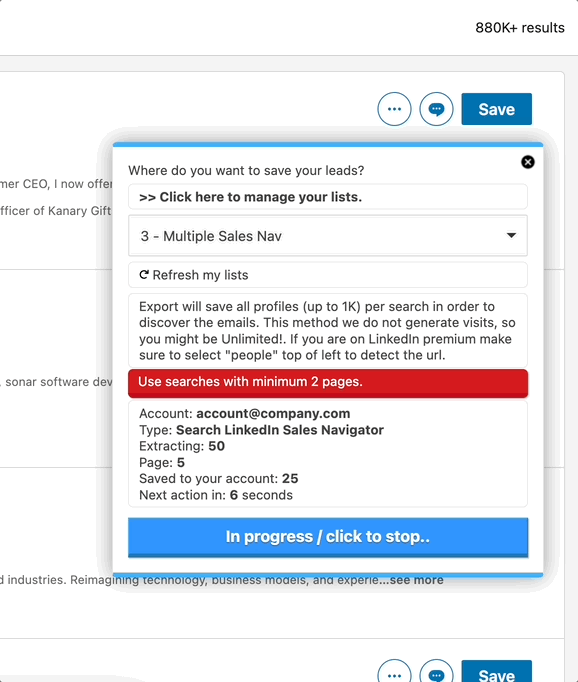The image size is (578, 682).
Task: Open the bottom message chat bubble icon
Action: pyautogui.click(x=436, y=675)
